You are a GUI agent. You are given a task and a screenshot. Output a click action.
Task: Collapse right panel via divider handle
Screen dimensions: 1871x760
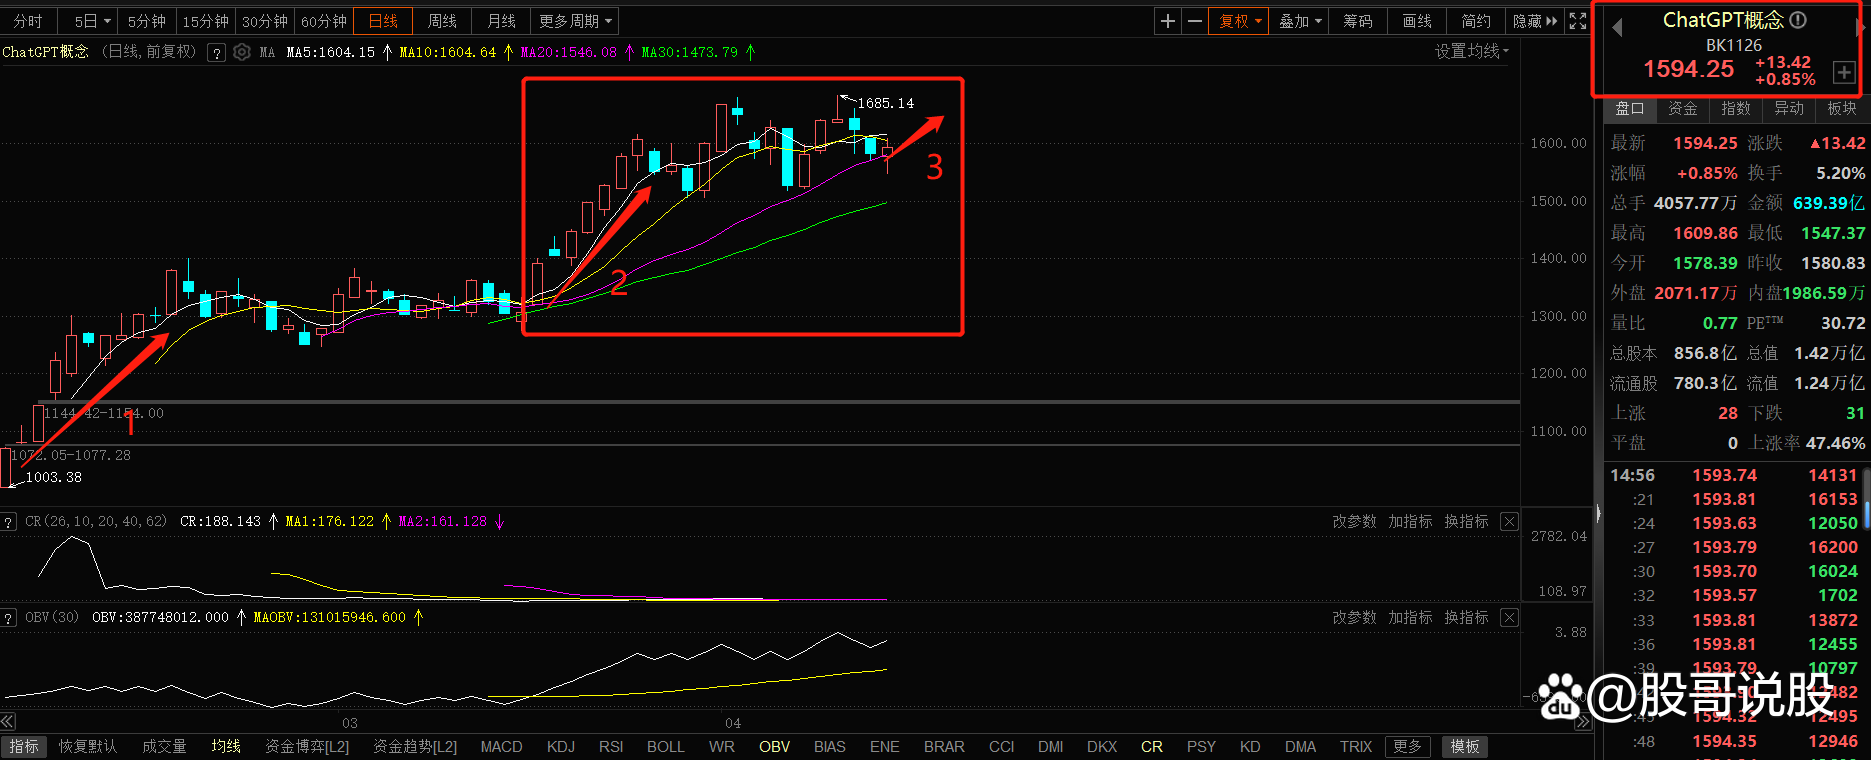pyautogui.click(x=1597, y=514)
